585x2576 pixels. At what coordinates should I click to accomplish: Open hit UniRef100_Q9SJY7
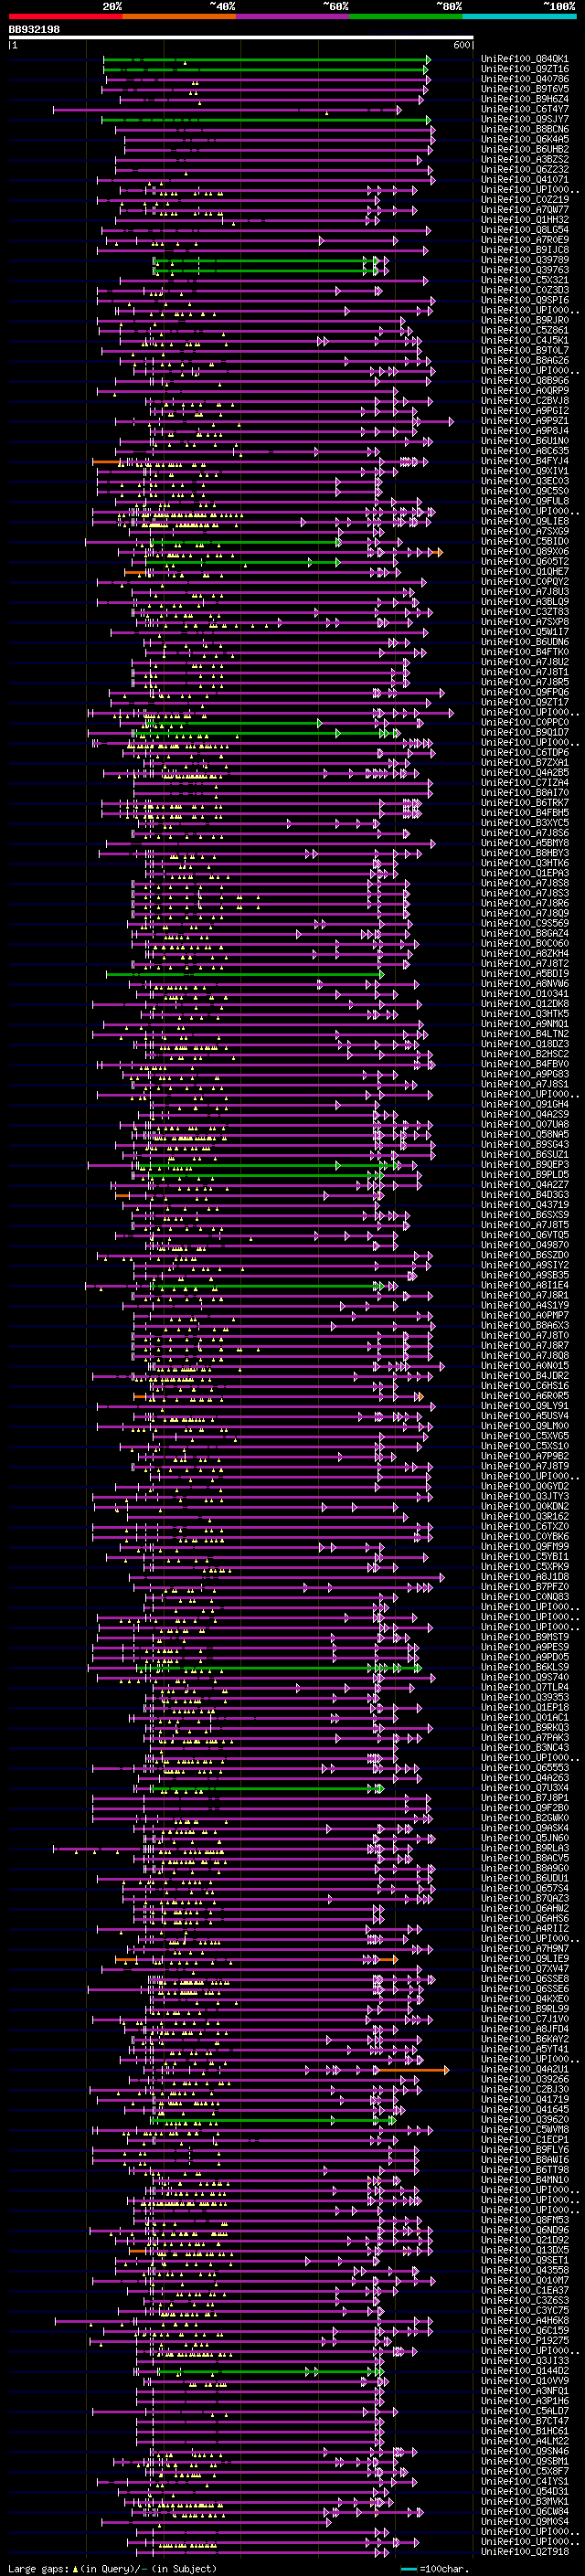coord(525,119)
